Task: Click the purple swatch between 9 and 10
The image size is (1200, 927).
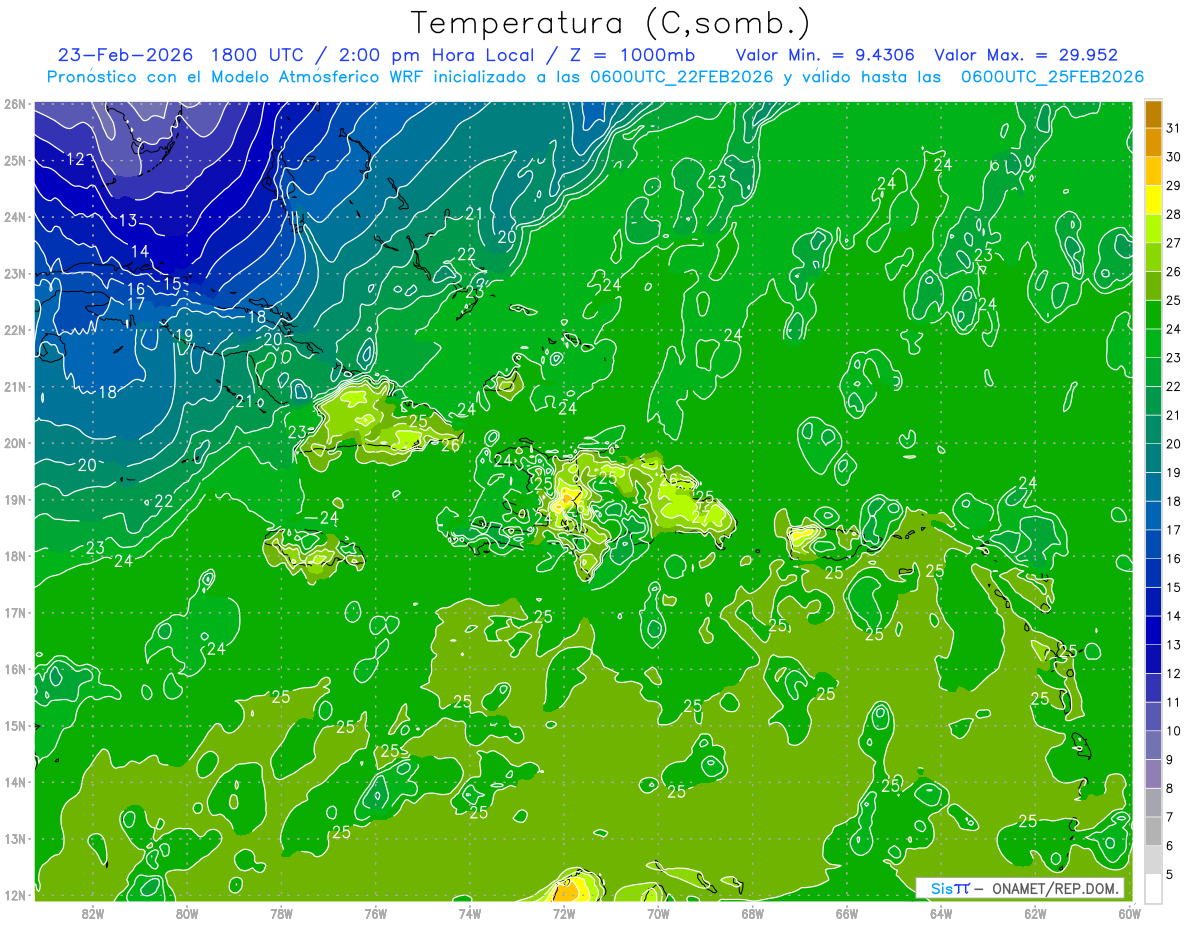Action: pyautogui.click(x=1153, y=745)
